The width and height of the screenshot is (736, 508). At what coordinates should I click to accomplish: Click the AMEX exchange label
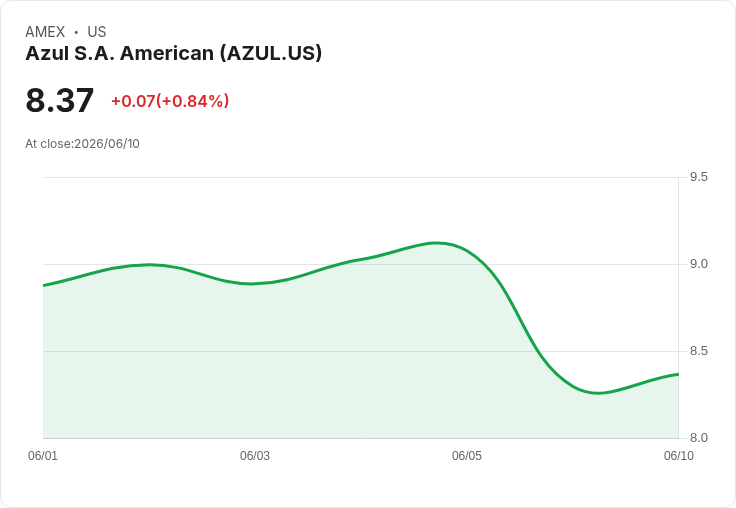(45, 32)
